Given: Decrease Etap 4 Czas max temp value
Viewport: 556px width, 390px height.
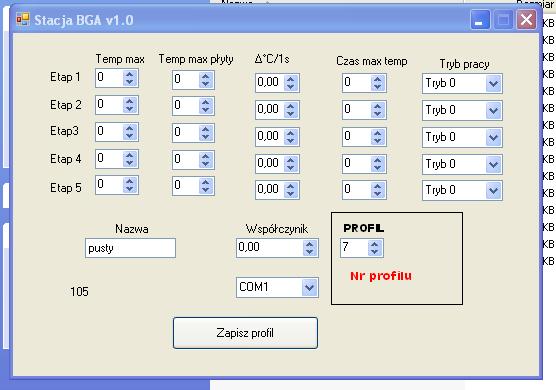Looking at the screenshot, I should [x=378, y=168].
